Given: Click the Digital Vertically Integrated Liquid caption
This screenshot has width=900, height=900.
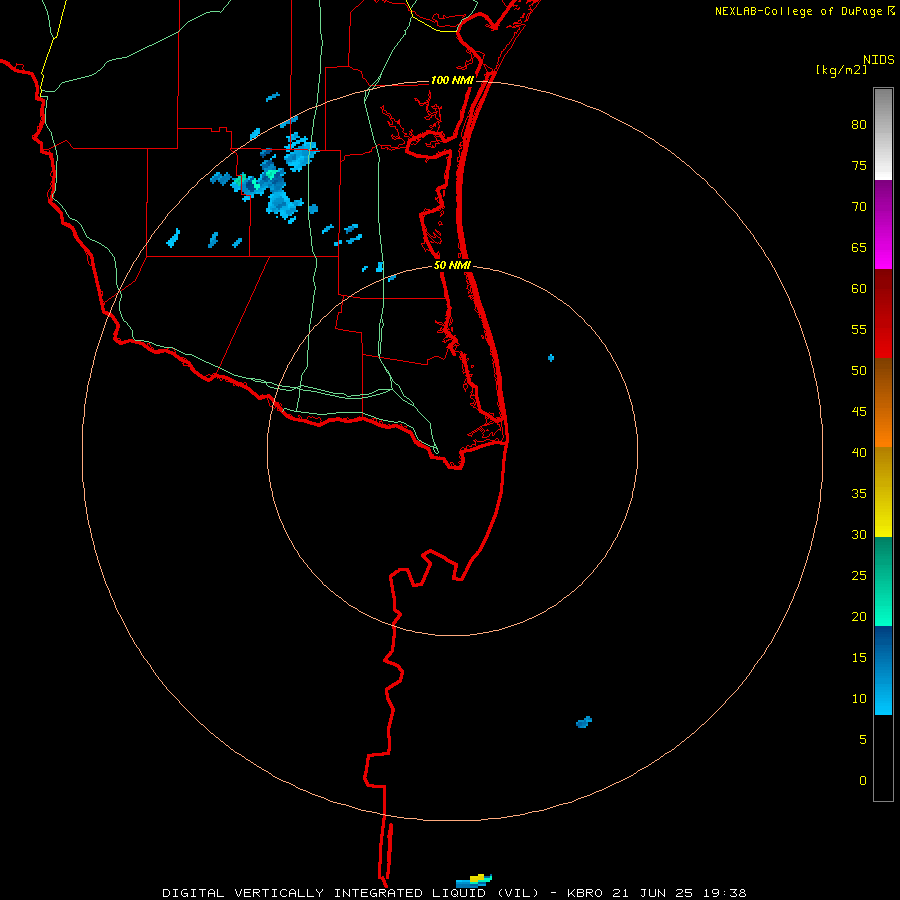Looking at the screenshot, I should (454, 893).
